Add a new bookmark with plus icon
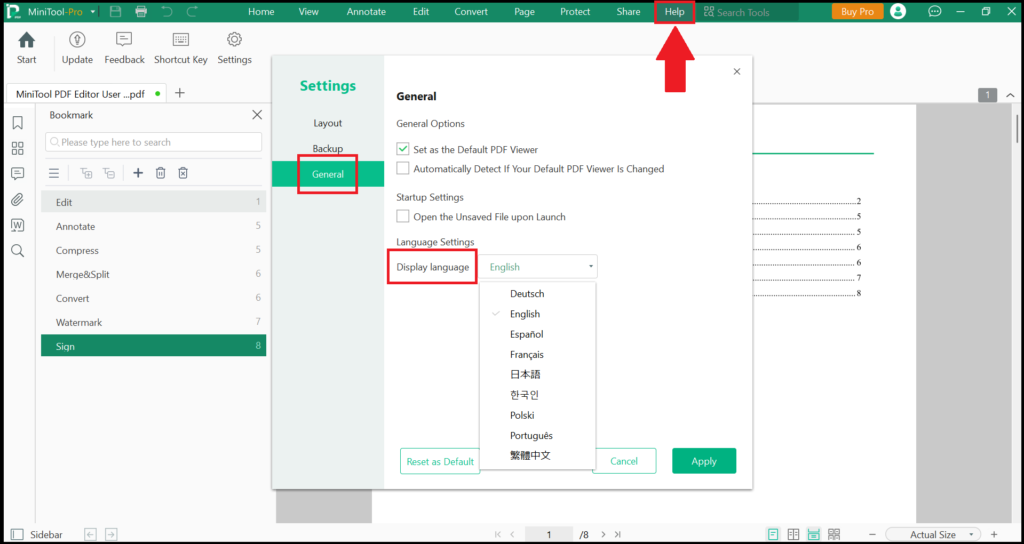 click(x=138, y=173)
